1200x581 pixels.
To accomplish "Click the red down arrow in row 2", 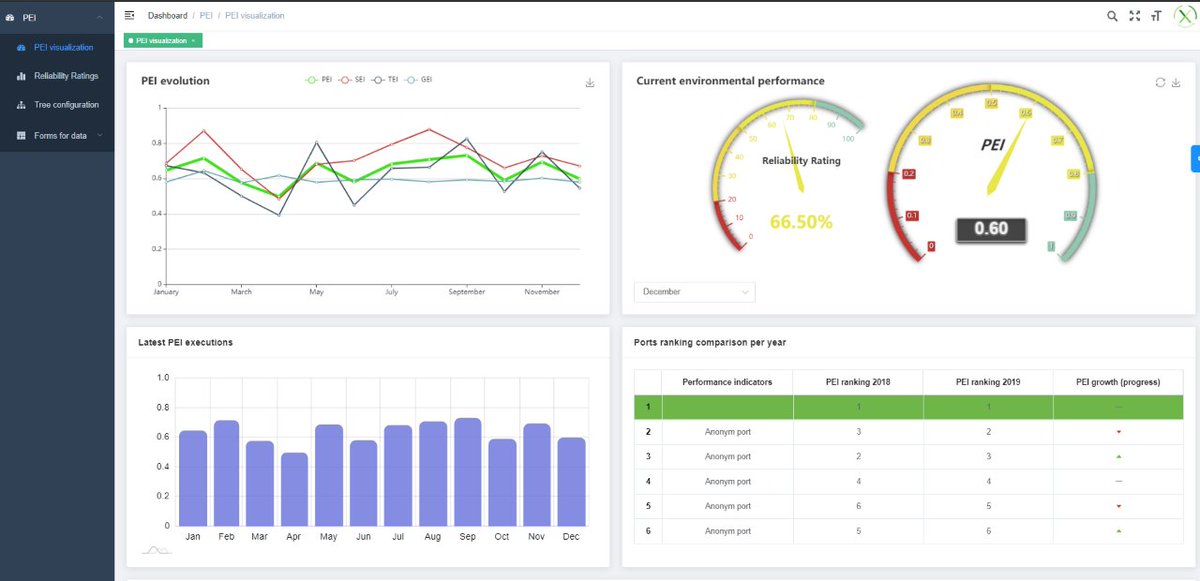I will (x=1118, y=432).
